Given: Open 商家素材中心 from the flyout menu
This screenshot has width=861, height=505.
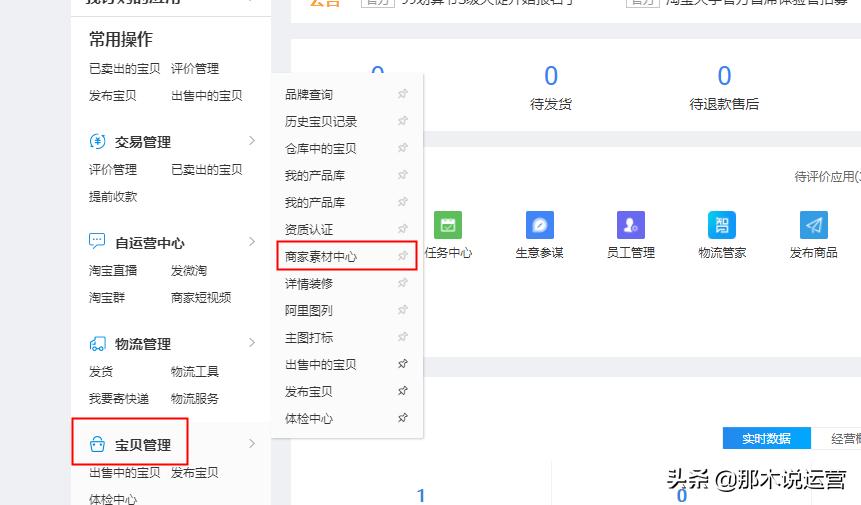Looking at the screenshot, I should coord(321,256).
